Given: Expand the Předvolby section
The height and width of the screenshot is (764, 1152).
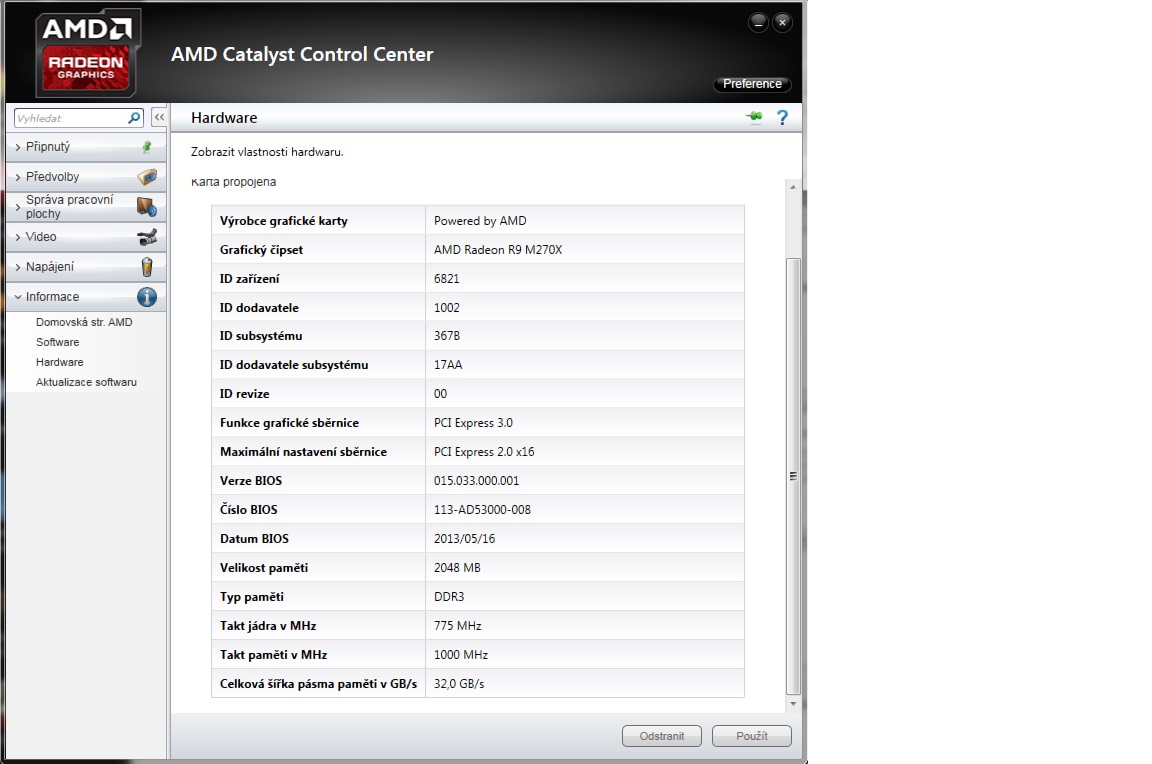Looking at the screenshot, I should coord(86,176).
